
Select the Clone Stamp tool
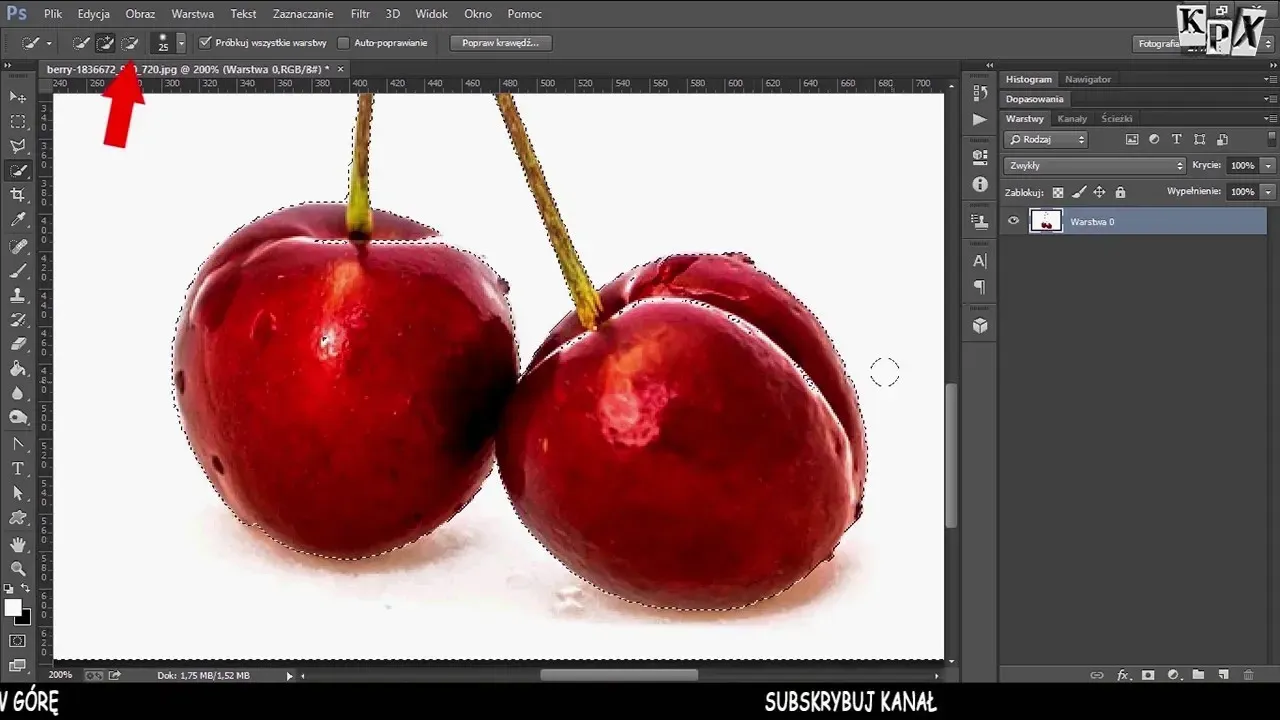(x=18, y=295)
